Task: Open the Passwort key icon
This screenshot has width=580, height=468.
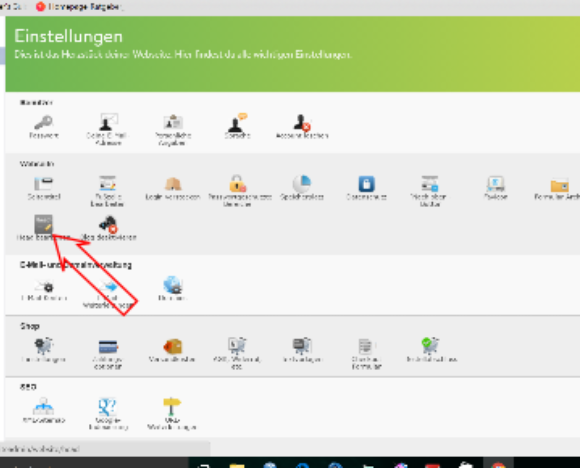Action: click(x=44, y=122)
